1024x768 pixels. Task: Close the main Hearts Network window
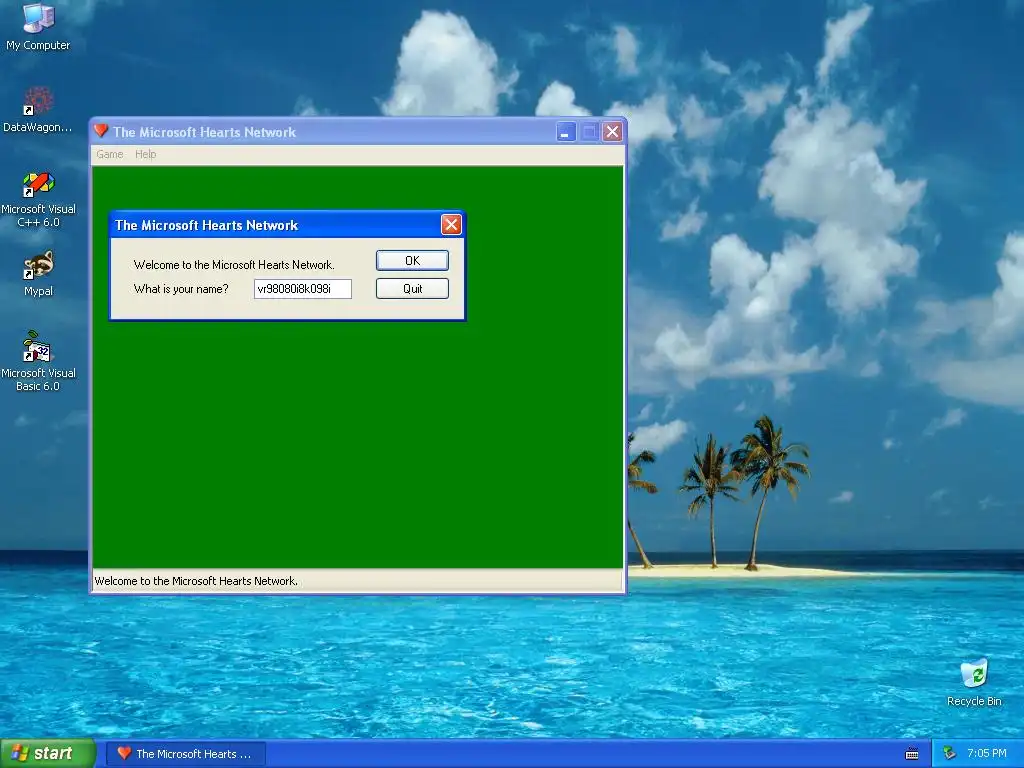tap(612, 132)
